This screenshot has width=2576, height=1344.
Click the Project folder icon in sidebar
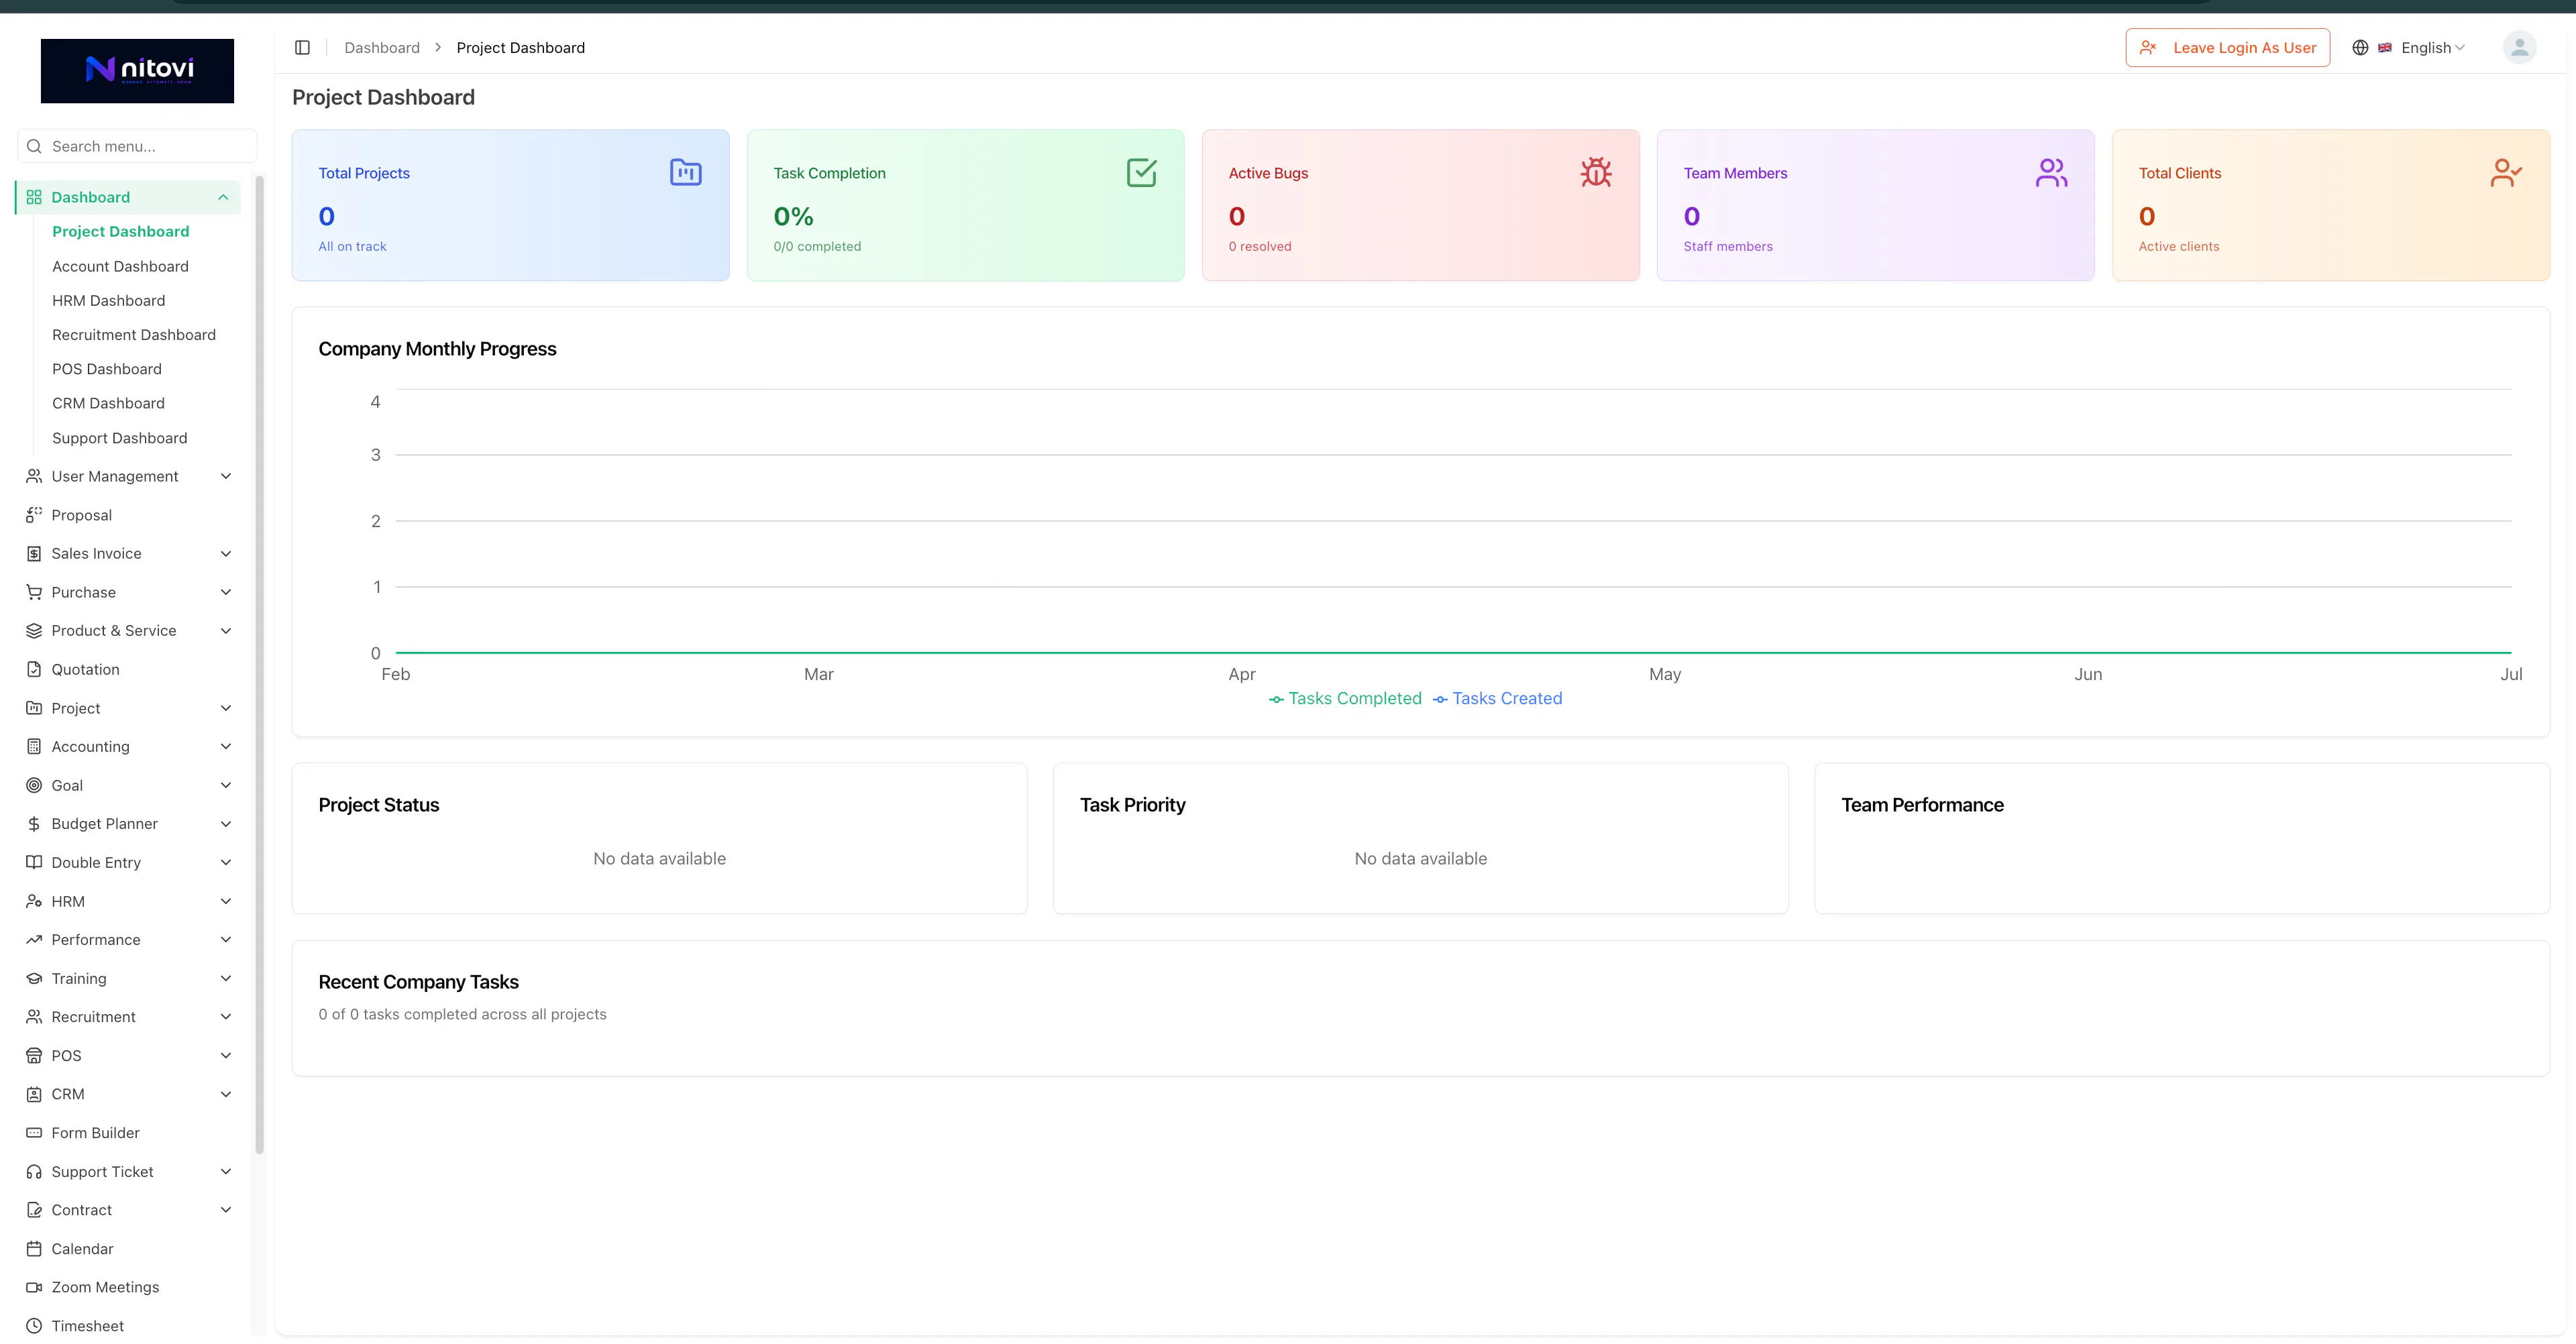(x=34, y=708)
